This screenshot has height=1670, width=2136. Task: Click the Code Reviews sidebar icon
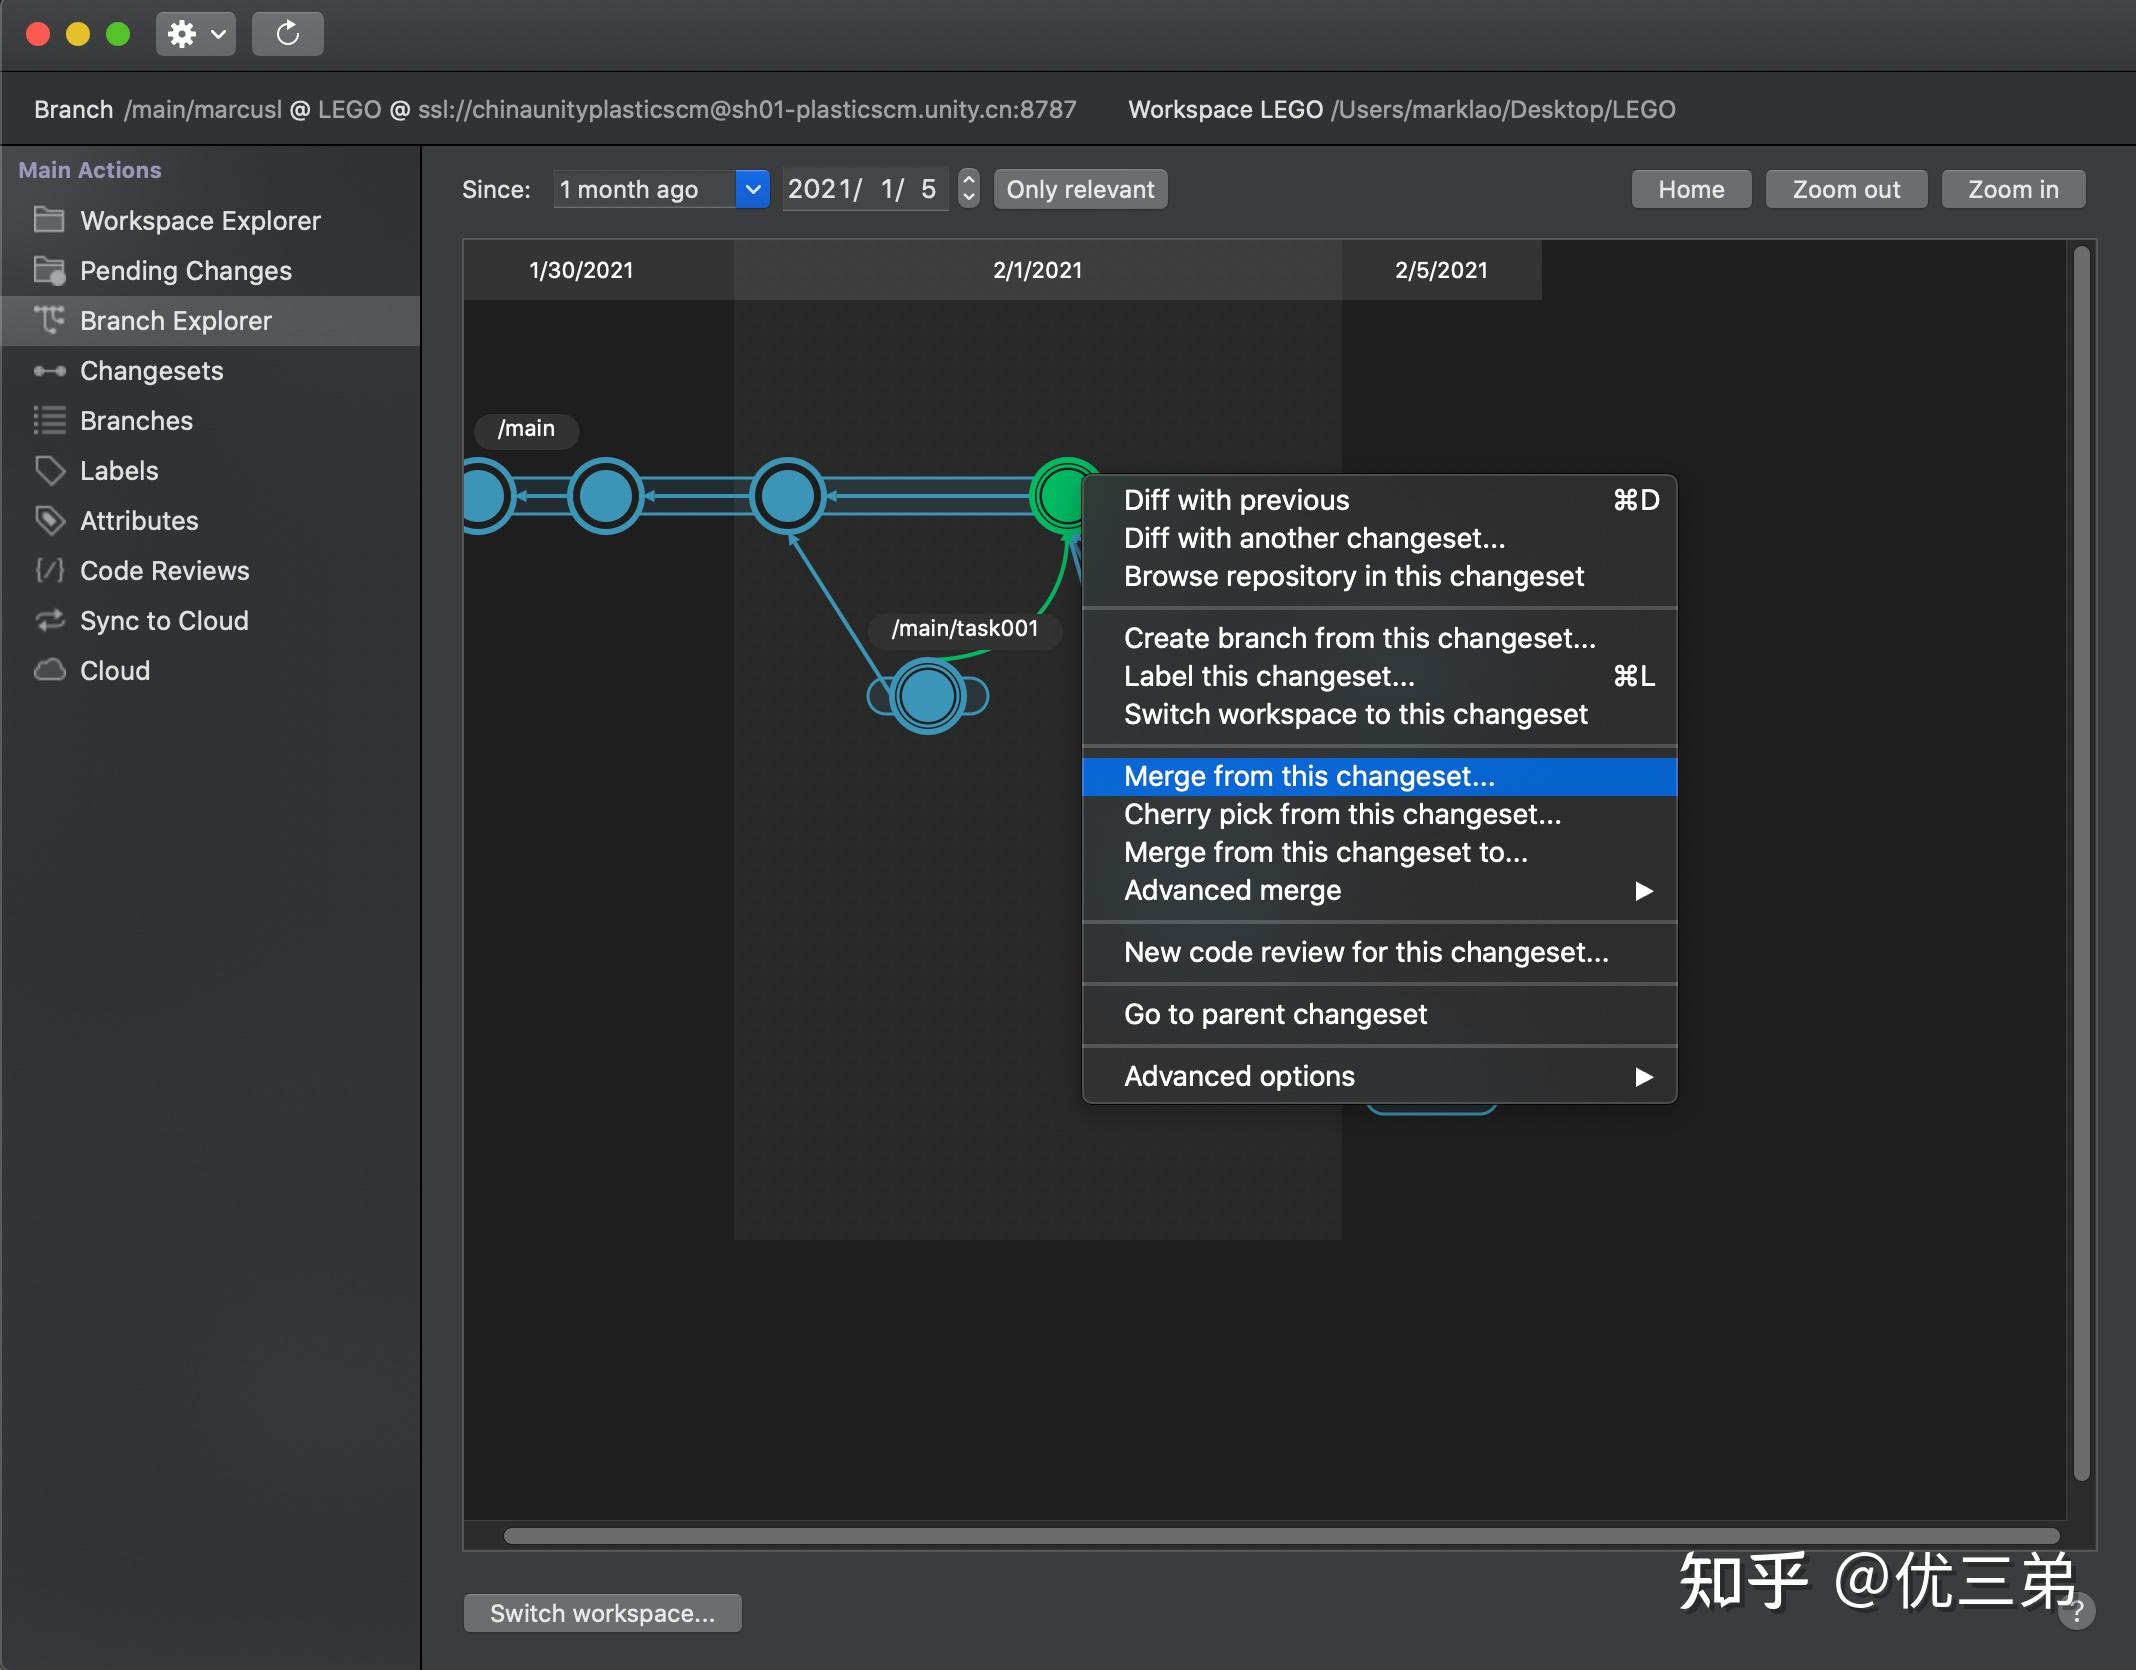tap(49, 571)
